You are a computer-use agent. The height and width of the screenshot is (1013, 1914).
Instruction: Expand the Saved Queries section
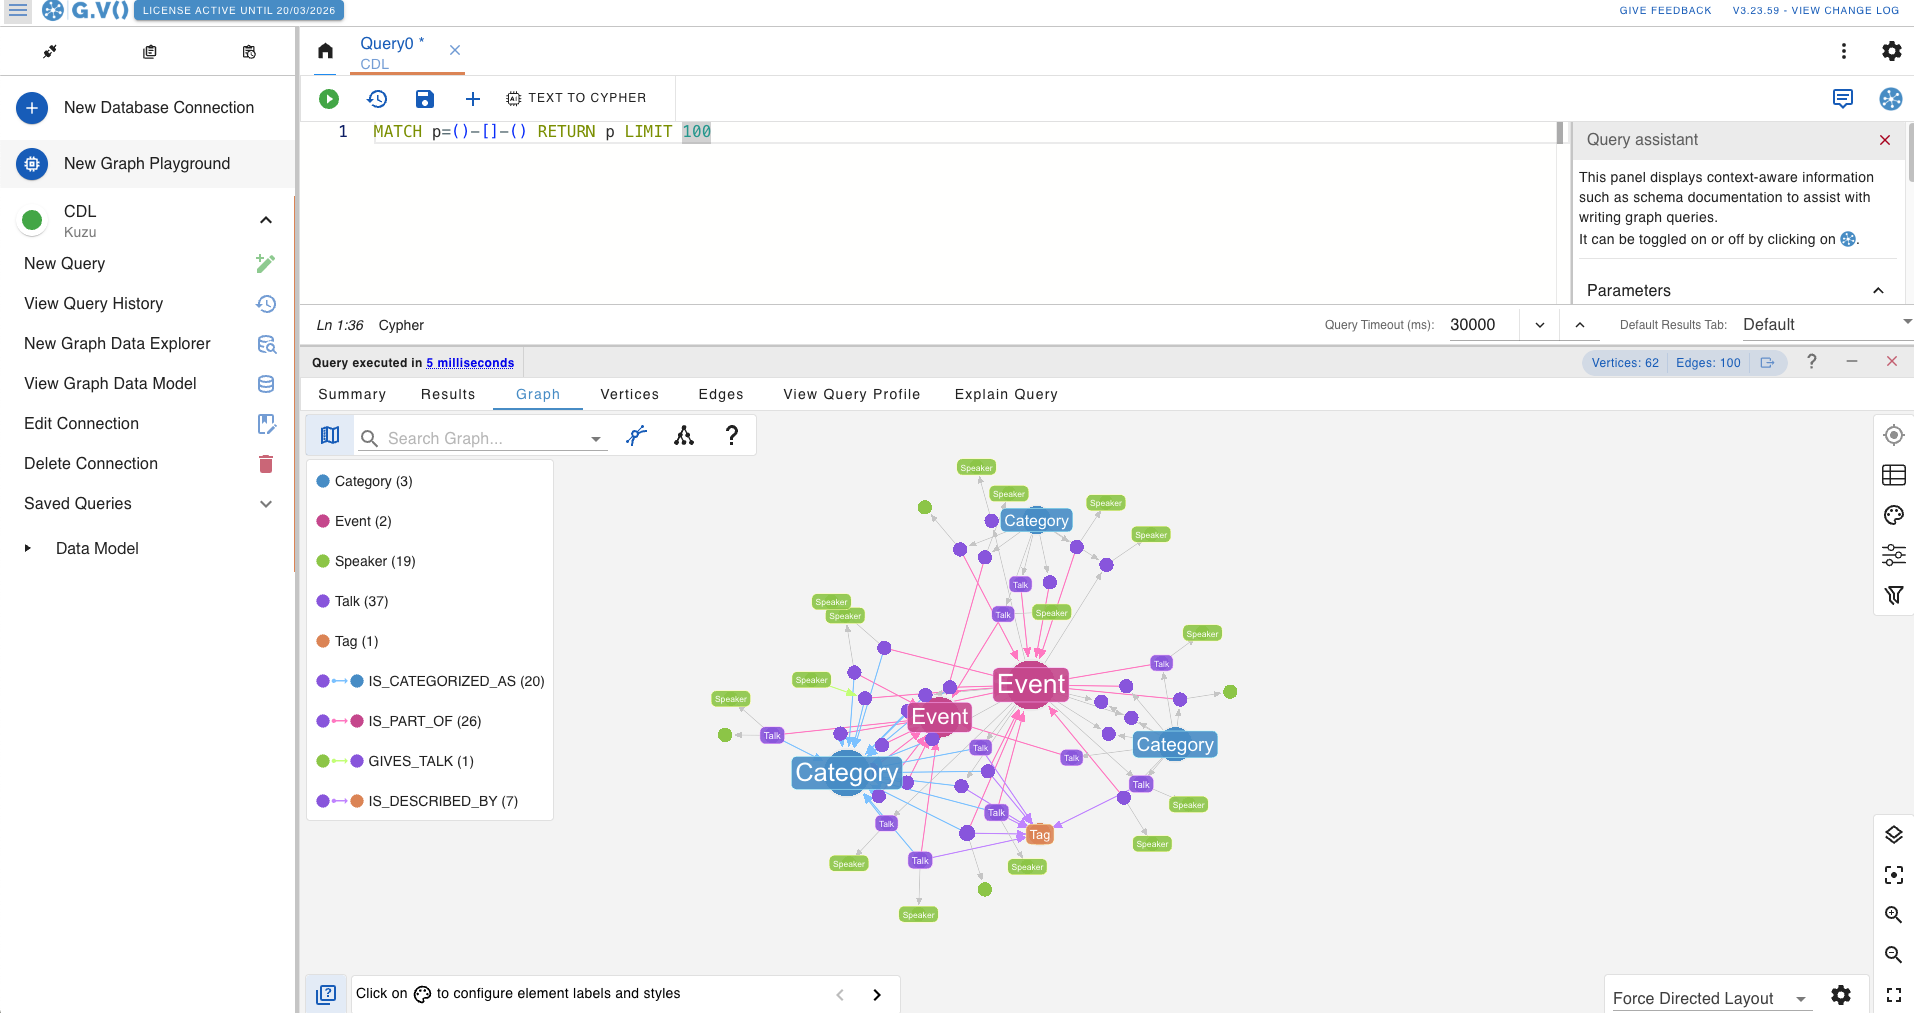(x=266, y=504)
